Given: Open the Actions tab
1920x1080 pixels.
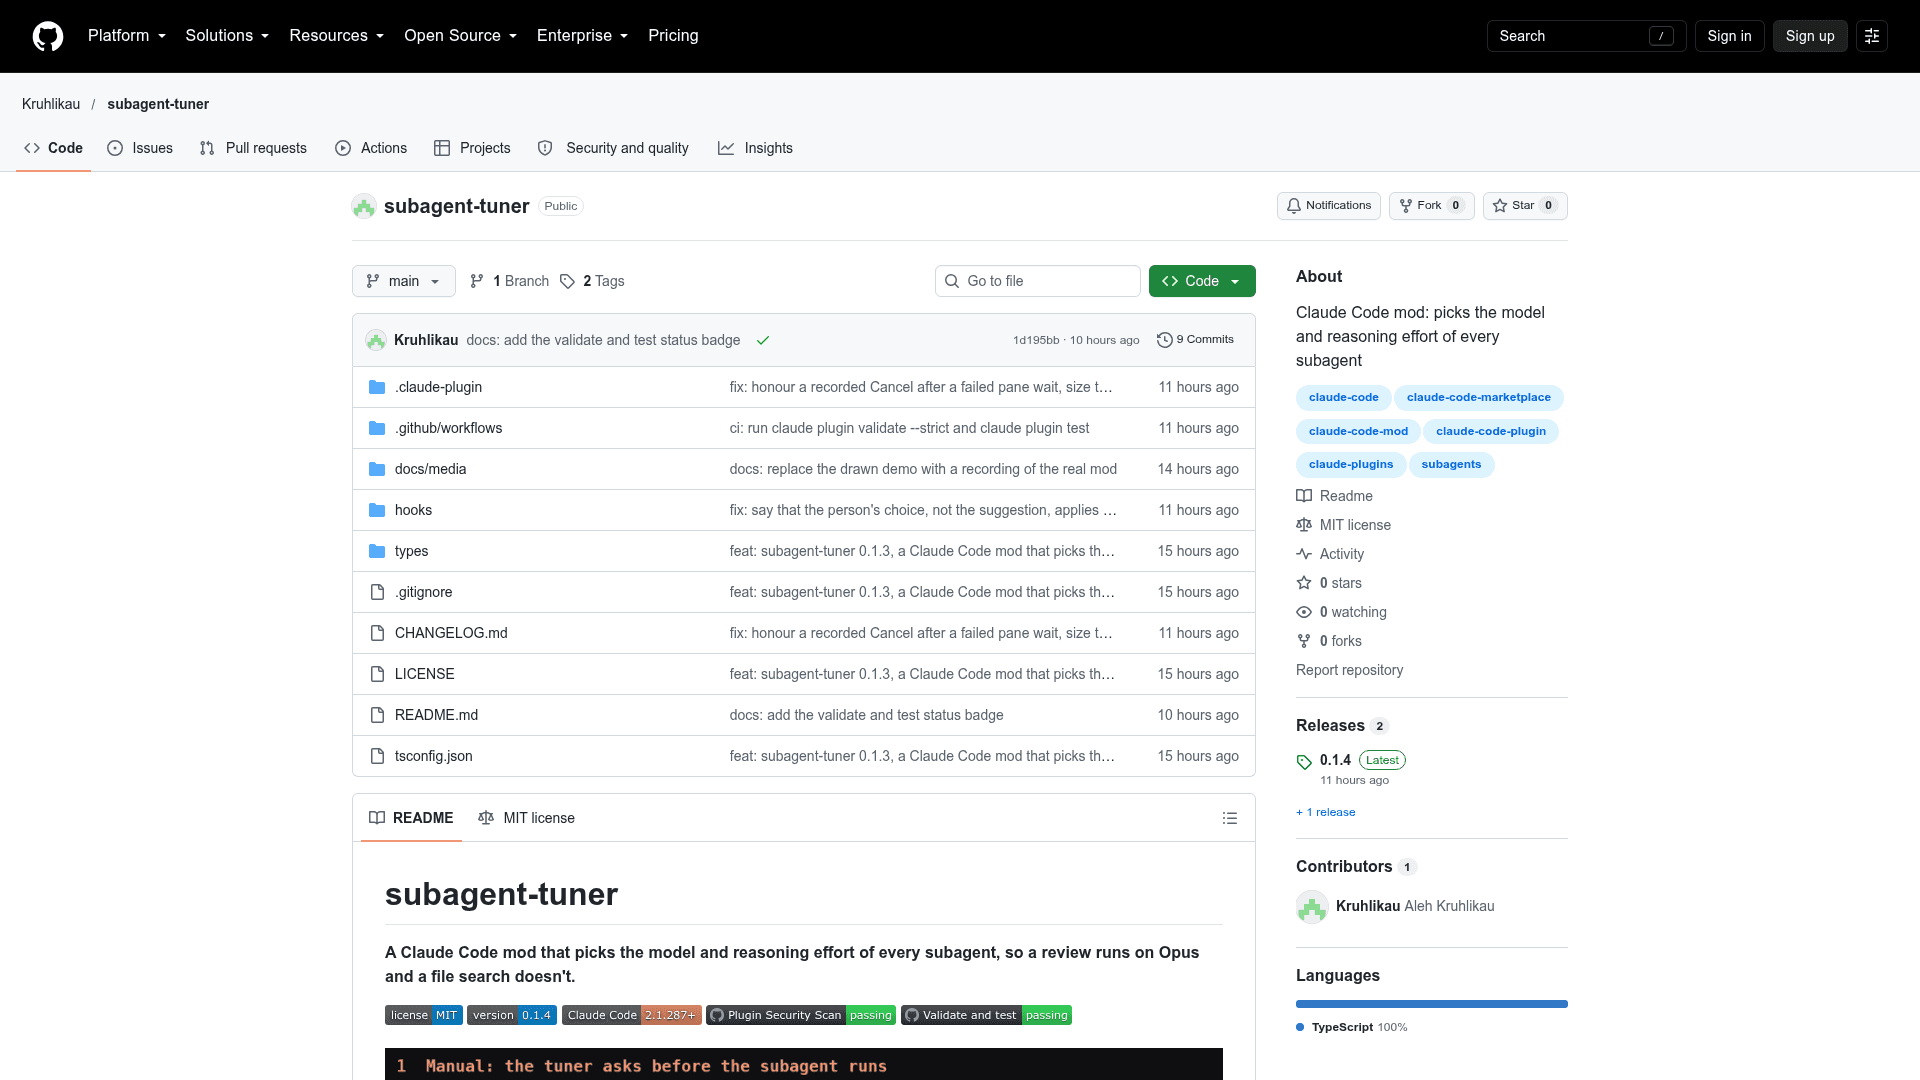Looking at the screenshot, I should tap(371, 148).
